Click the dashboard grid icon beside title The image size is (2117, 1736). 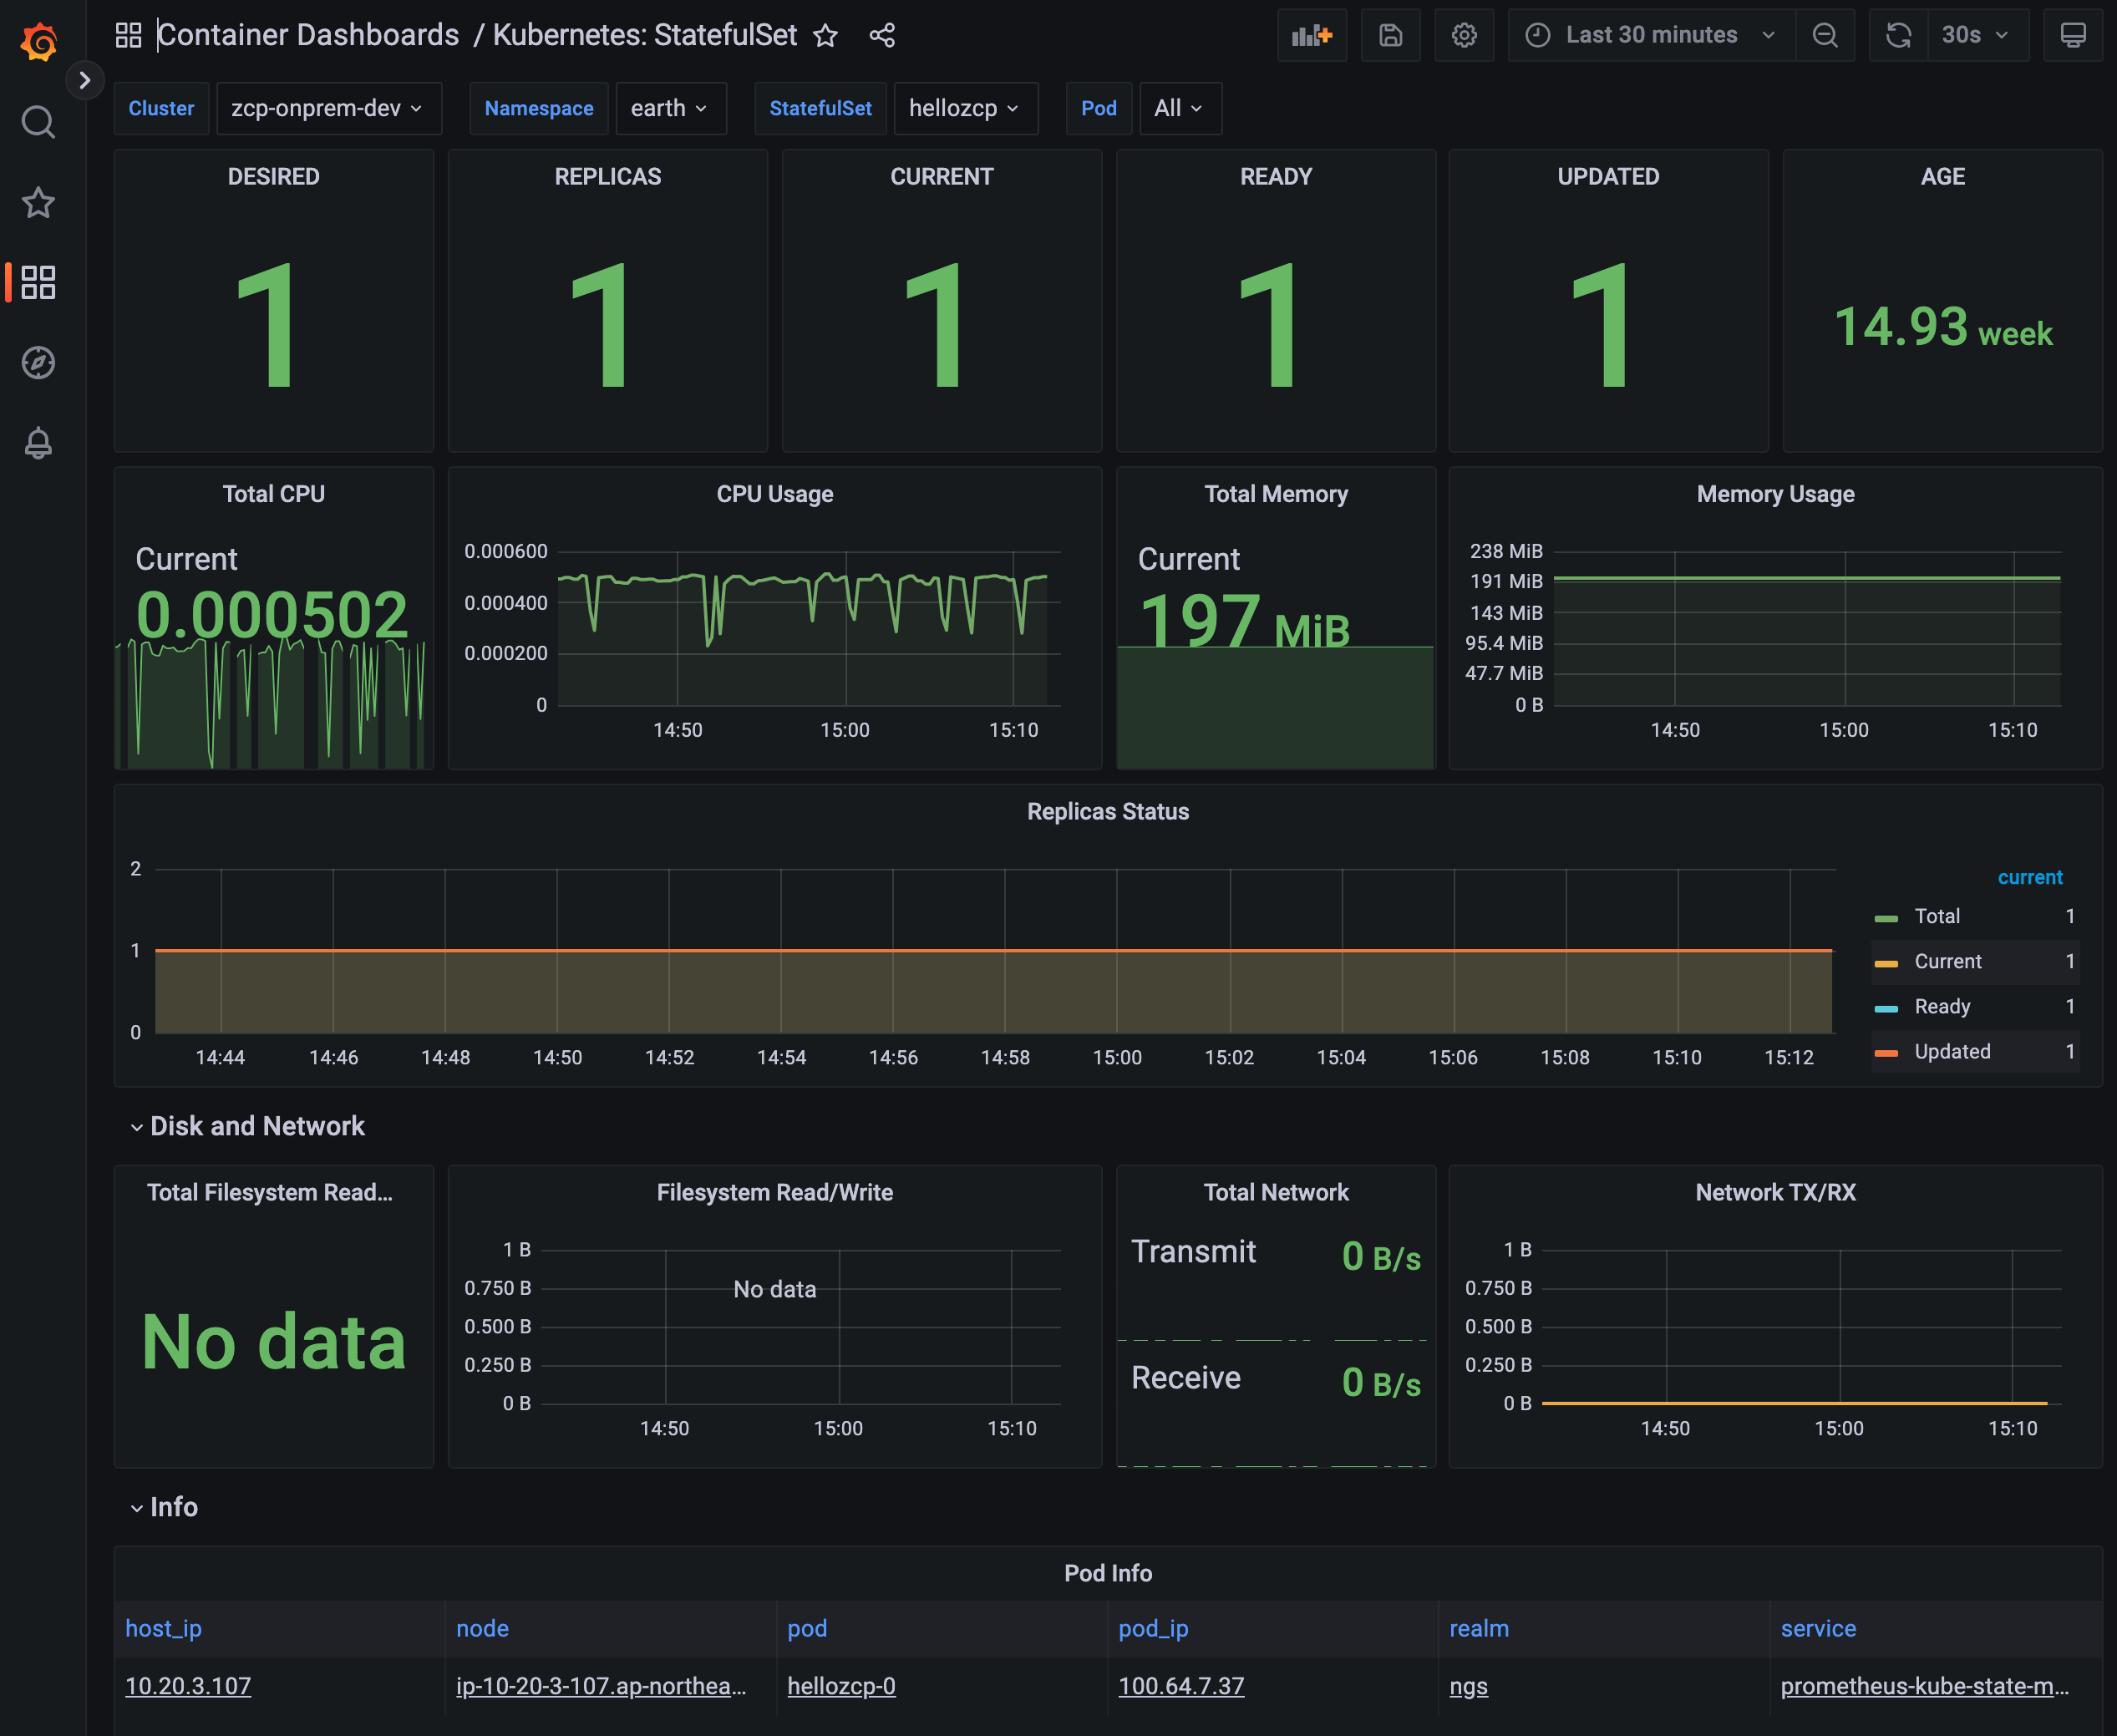pos(128,35)
